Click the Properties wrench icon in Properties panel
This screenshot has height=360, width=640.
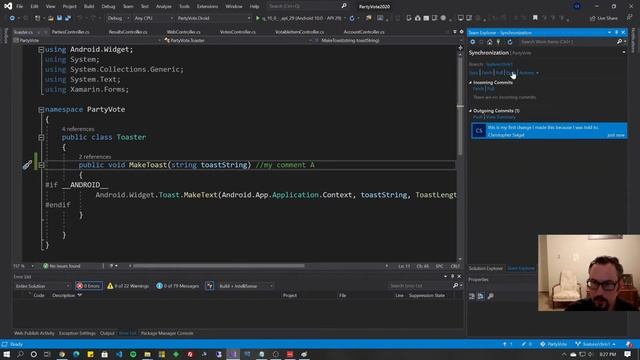(490, 296)
